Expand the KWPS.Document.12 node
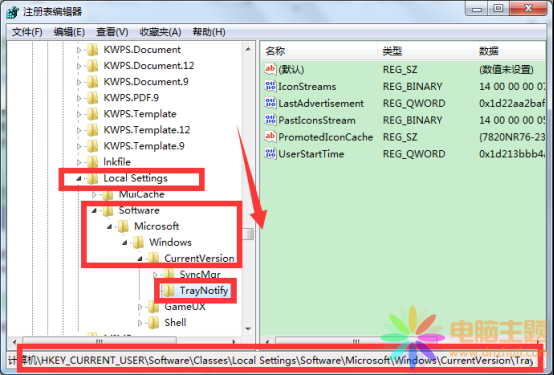Image resolution: width=554 pixels, height=375 pixels. point(79,66)
